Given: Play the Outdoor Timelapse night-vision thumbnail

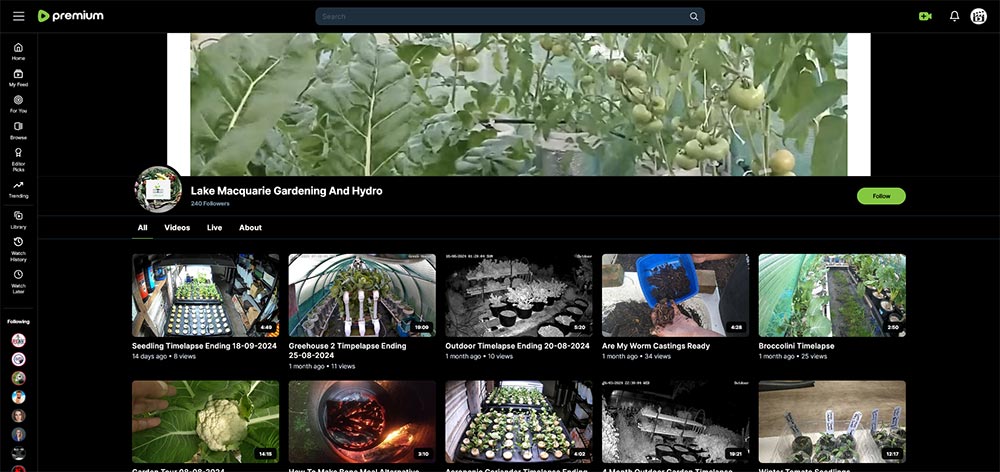Looking at the screenshot, I should (518, 295).
